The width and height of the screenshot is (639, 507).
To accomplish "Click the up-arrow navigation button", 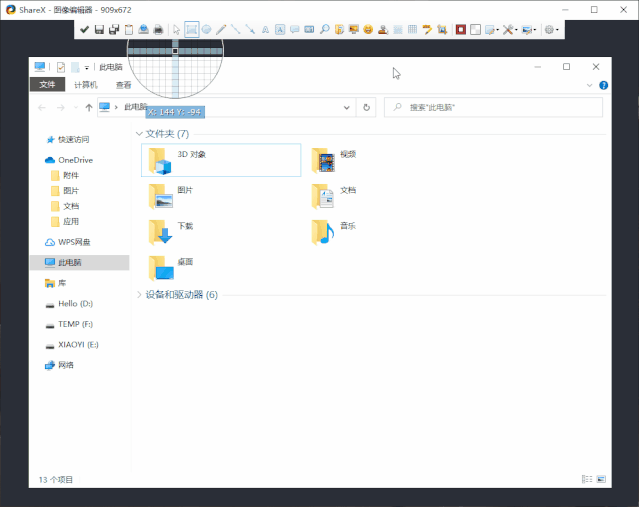I will (89, 108).
